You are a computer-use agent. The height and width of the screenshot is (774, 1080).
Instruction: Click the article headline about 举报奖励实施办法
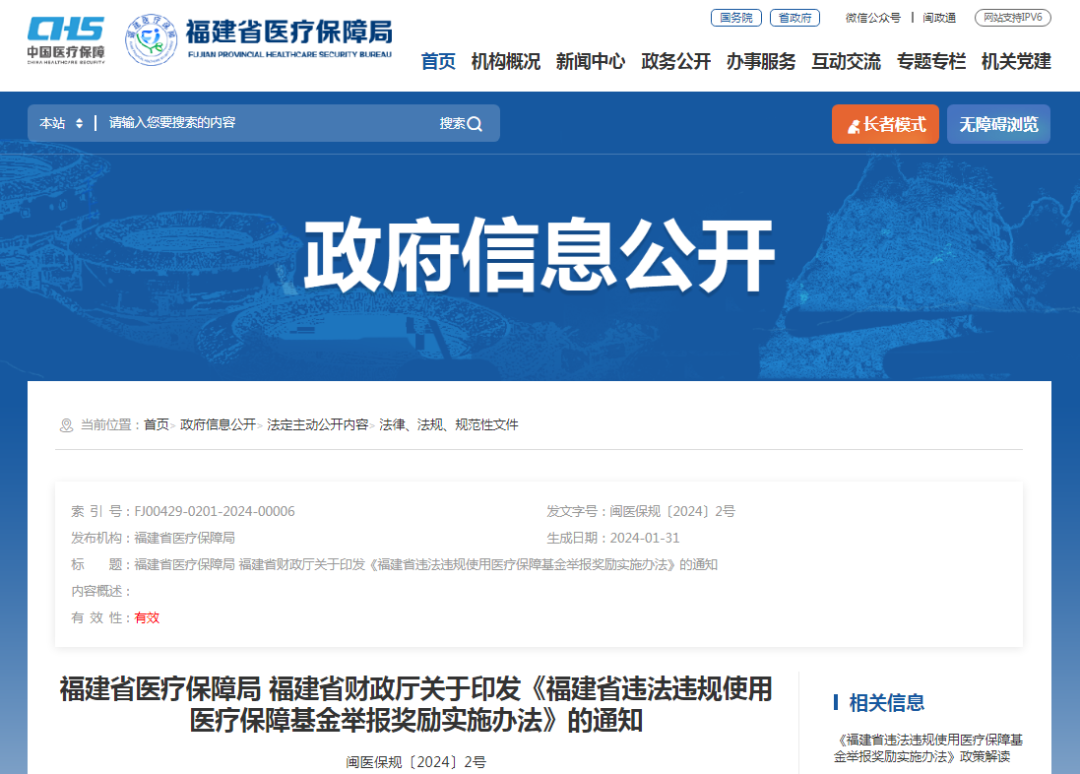click(416, 705)
